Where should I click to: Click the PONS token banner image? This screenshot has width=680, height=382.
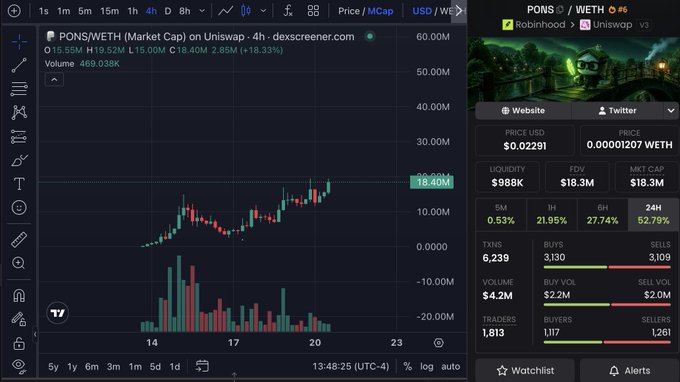click(x=573, y=69)
